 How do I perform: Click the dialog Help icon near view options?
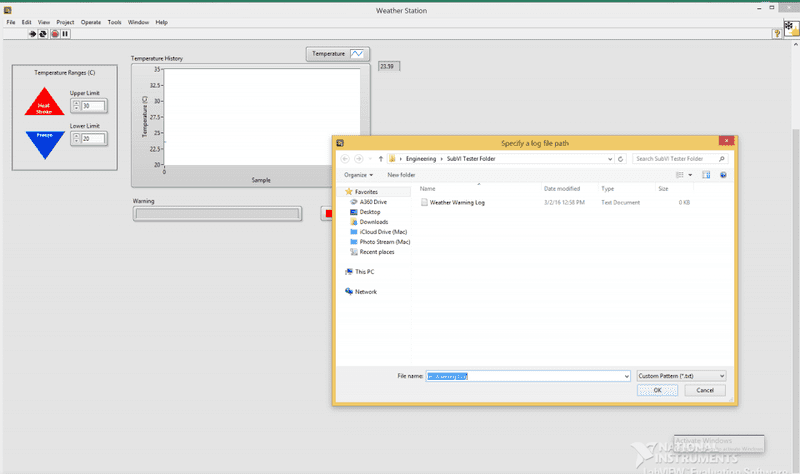(x=723, y=174)
